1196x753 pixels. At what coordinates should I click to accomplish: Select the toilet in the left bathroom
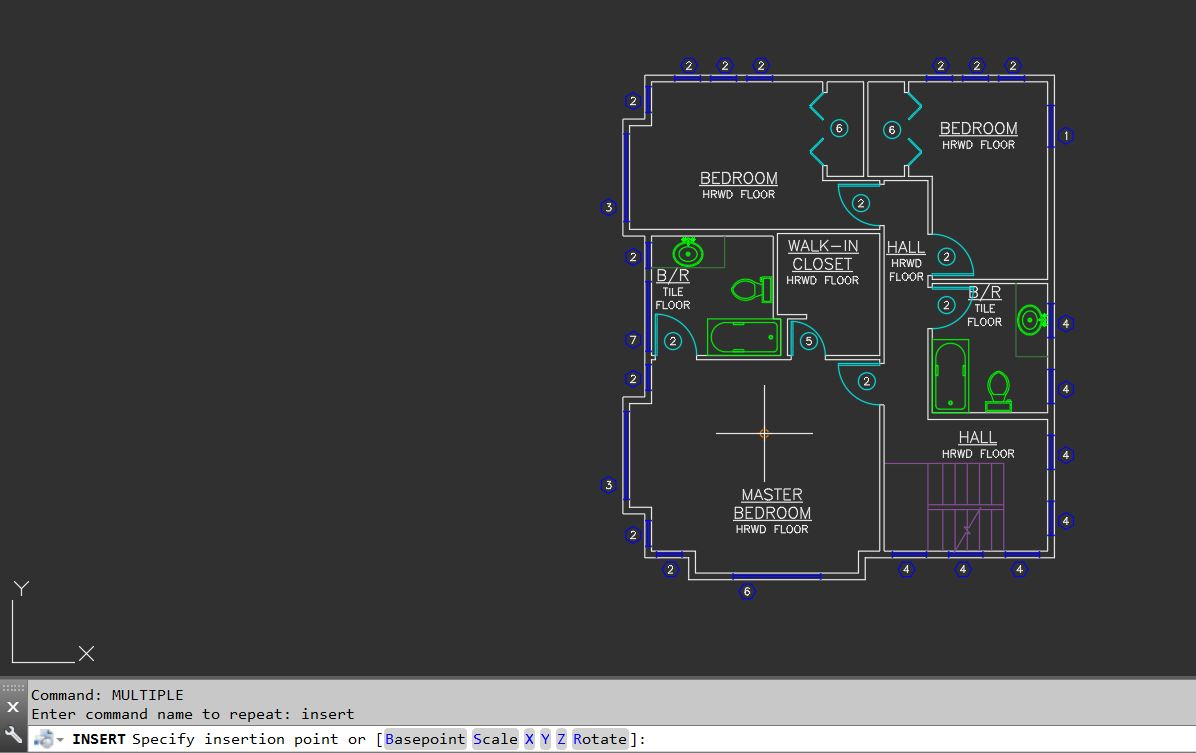[x=751, y=290]
